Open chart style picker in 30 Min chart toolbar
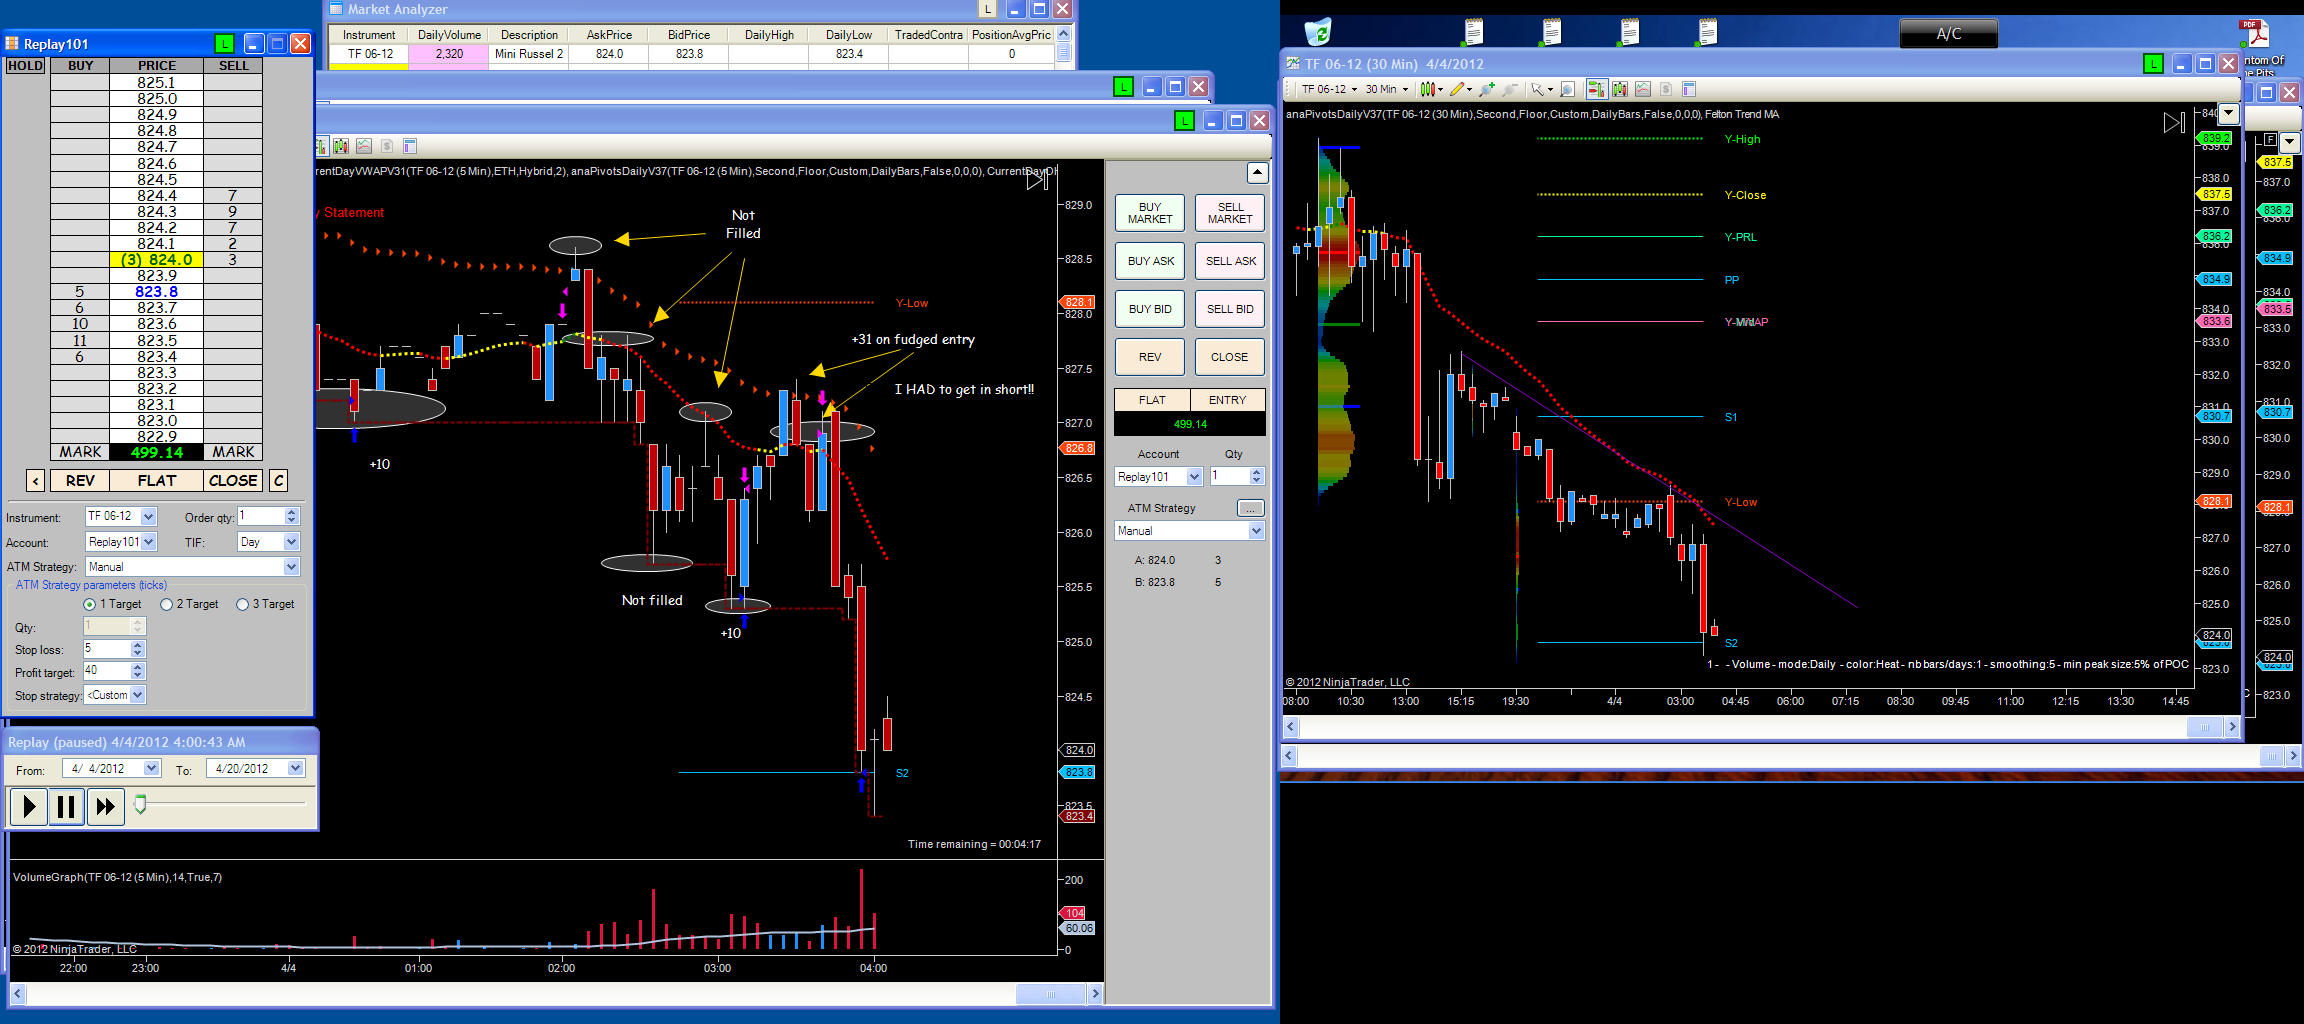The height and width of the screenshot is (1024, 2304). point(1430,89)
